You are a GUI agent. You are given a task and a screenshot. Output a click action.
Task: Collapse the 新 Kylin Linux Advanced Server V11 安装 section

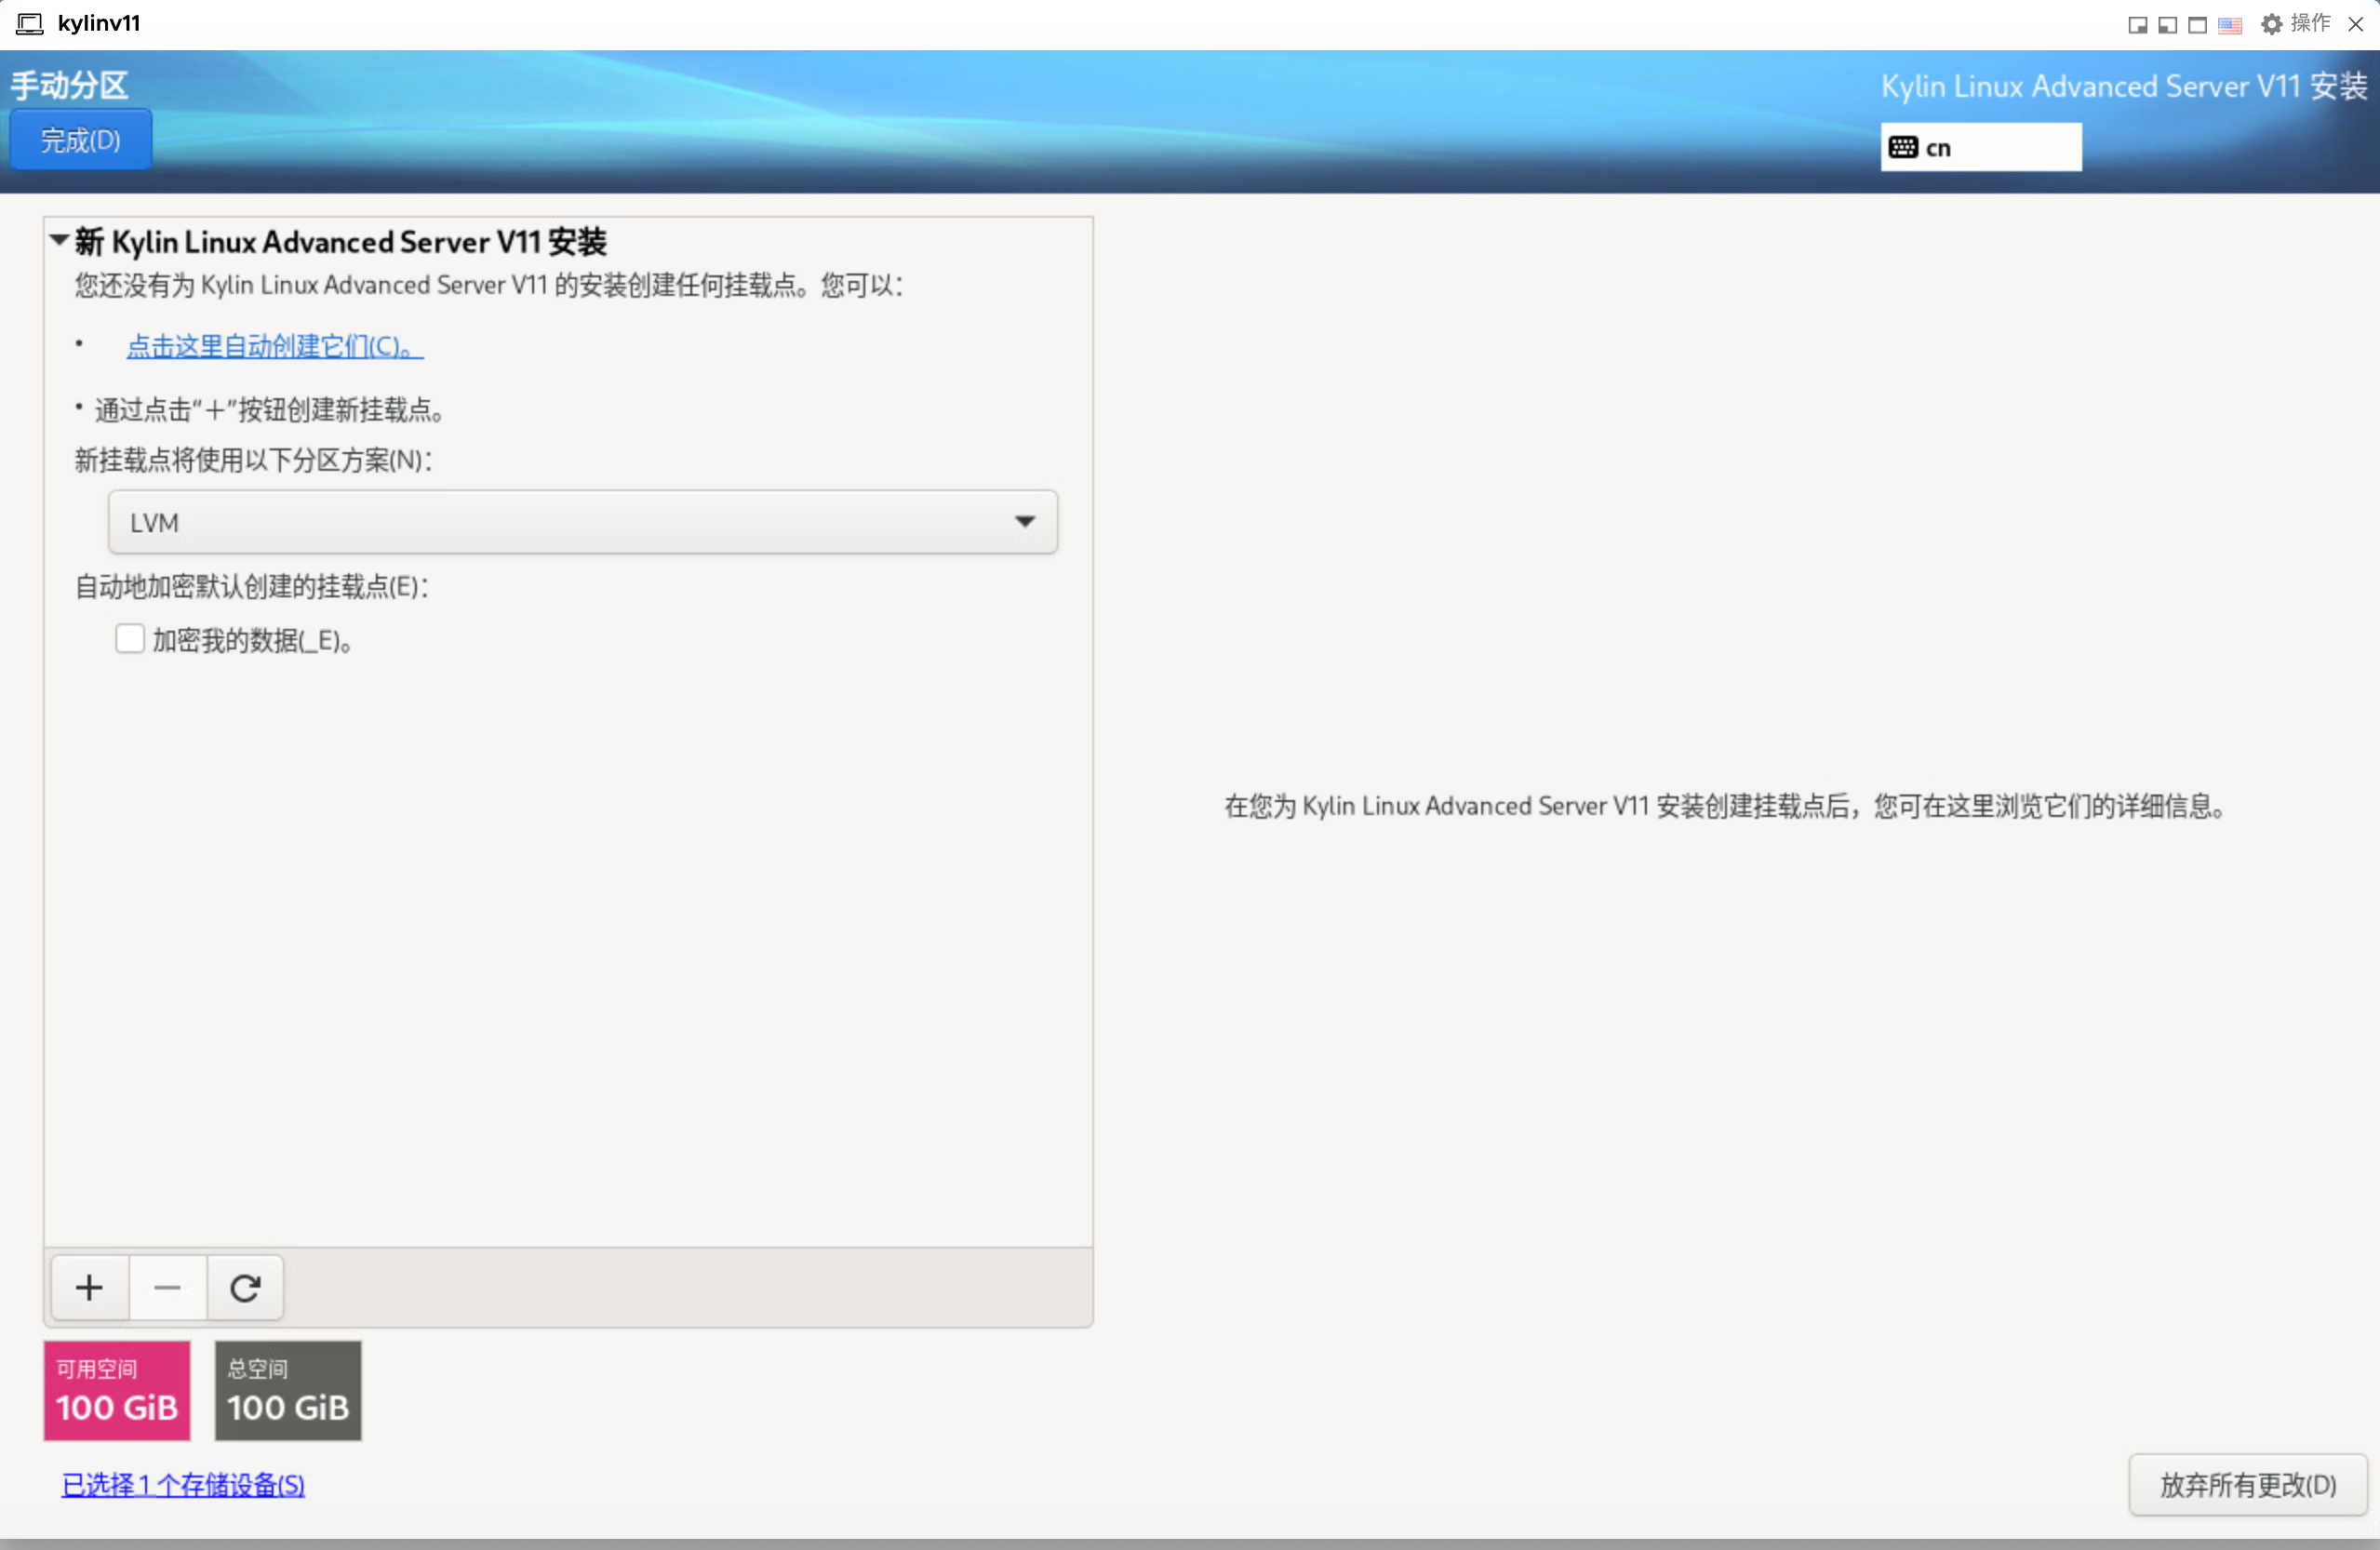pyautogui.click(x=59, y=240)
